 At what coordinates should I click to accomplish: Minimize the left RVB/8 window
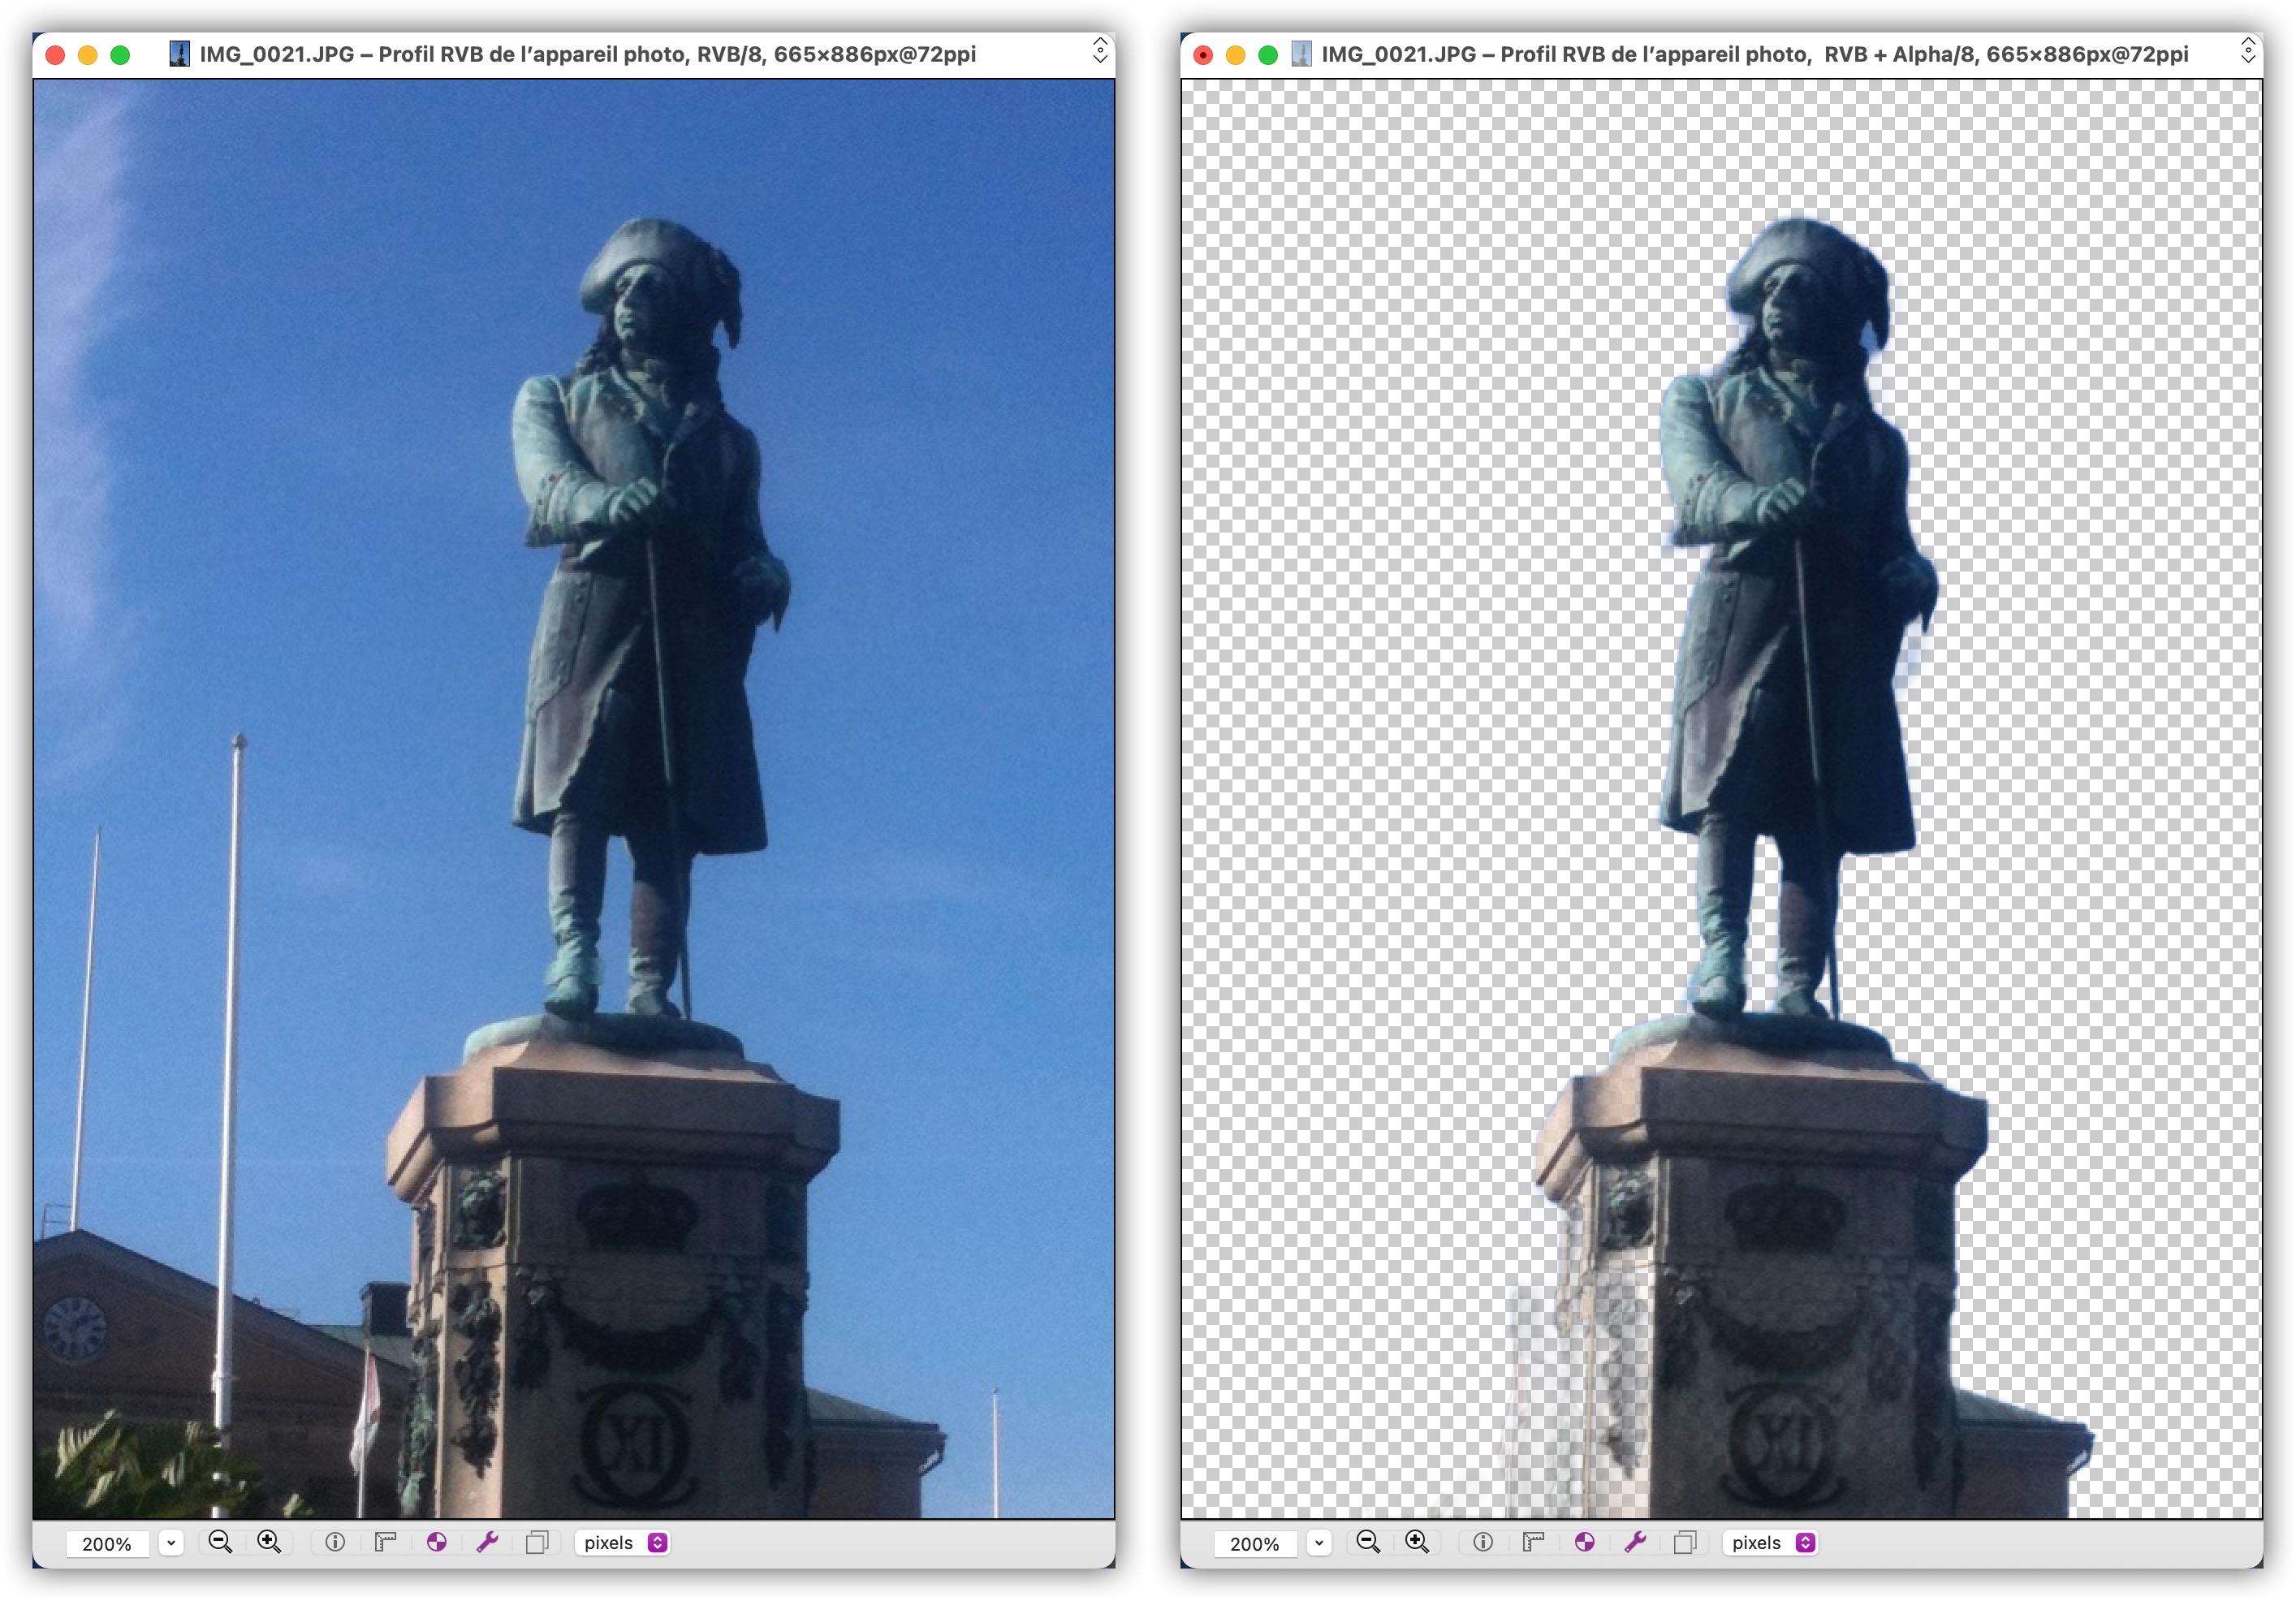(x=88, y=55)
